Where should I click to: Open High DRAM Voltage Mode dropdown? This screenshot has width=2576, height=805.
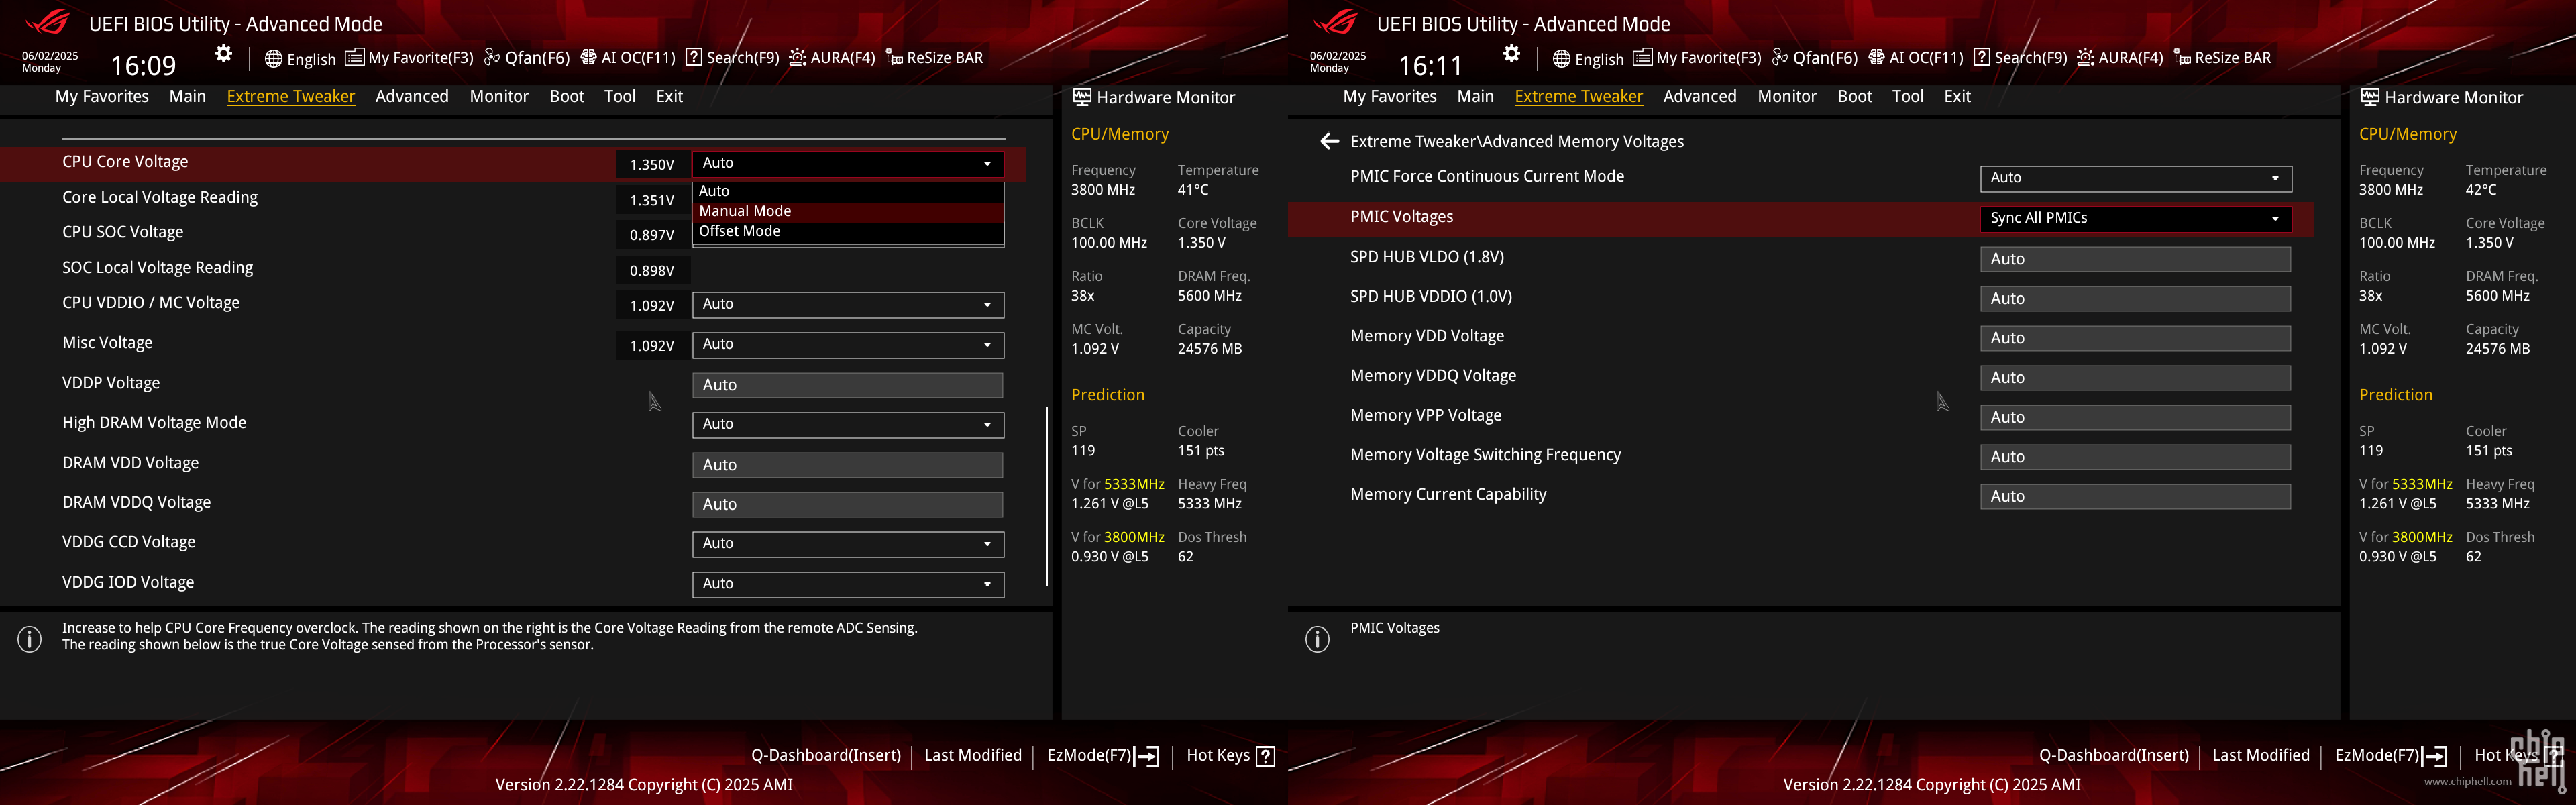click(x=848, y=424)
